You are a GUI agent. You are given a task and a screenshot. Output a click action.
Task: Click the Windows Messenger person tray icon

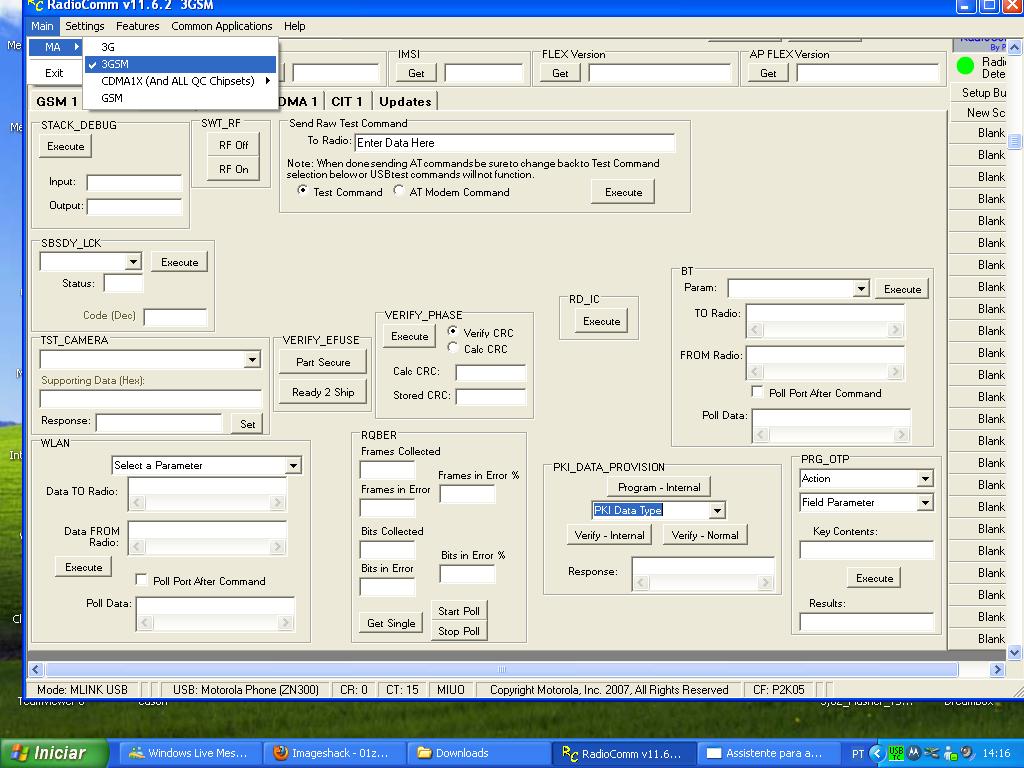pyautogui.click(x=950, y=754)
